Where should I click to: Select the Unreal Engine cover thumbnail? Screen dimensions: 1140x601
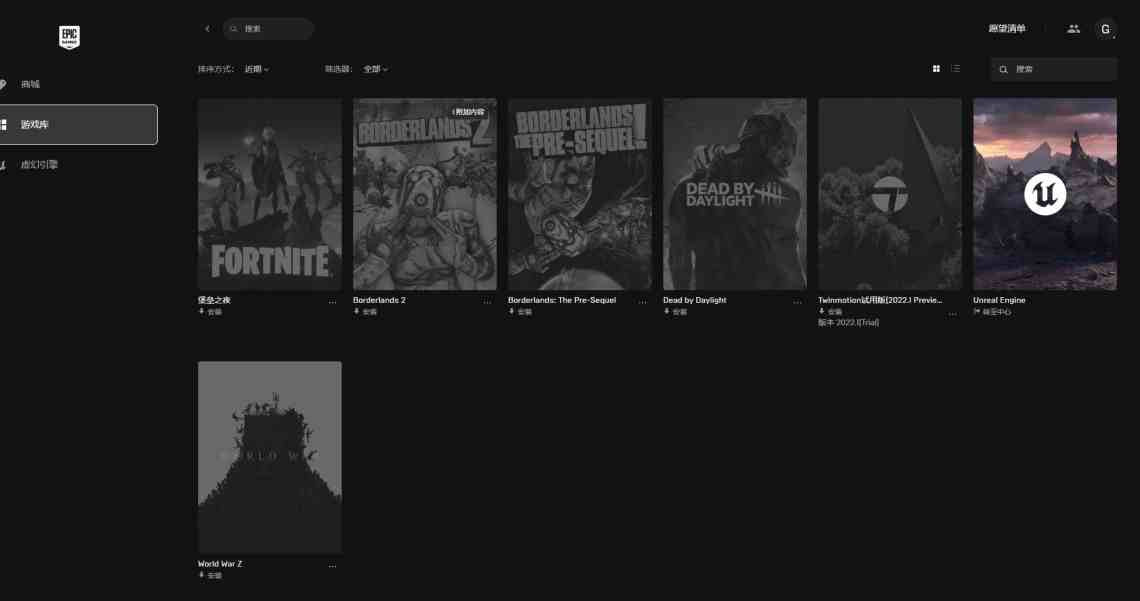(x=1044, y=194)
